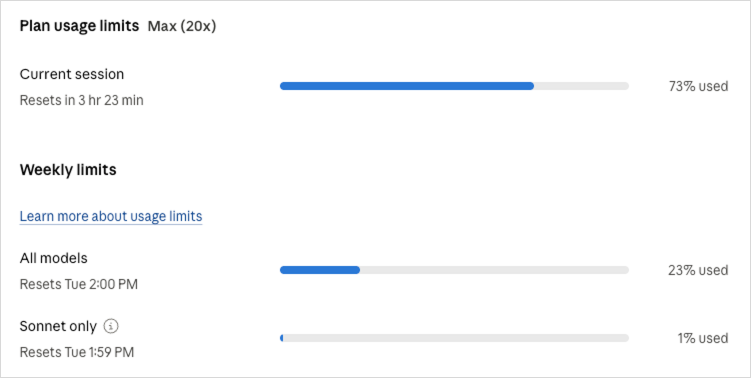The image size is (751, 378).
Task: Click the Resets Tue 2:00 PM text
Action: click(79, 285)
